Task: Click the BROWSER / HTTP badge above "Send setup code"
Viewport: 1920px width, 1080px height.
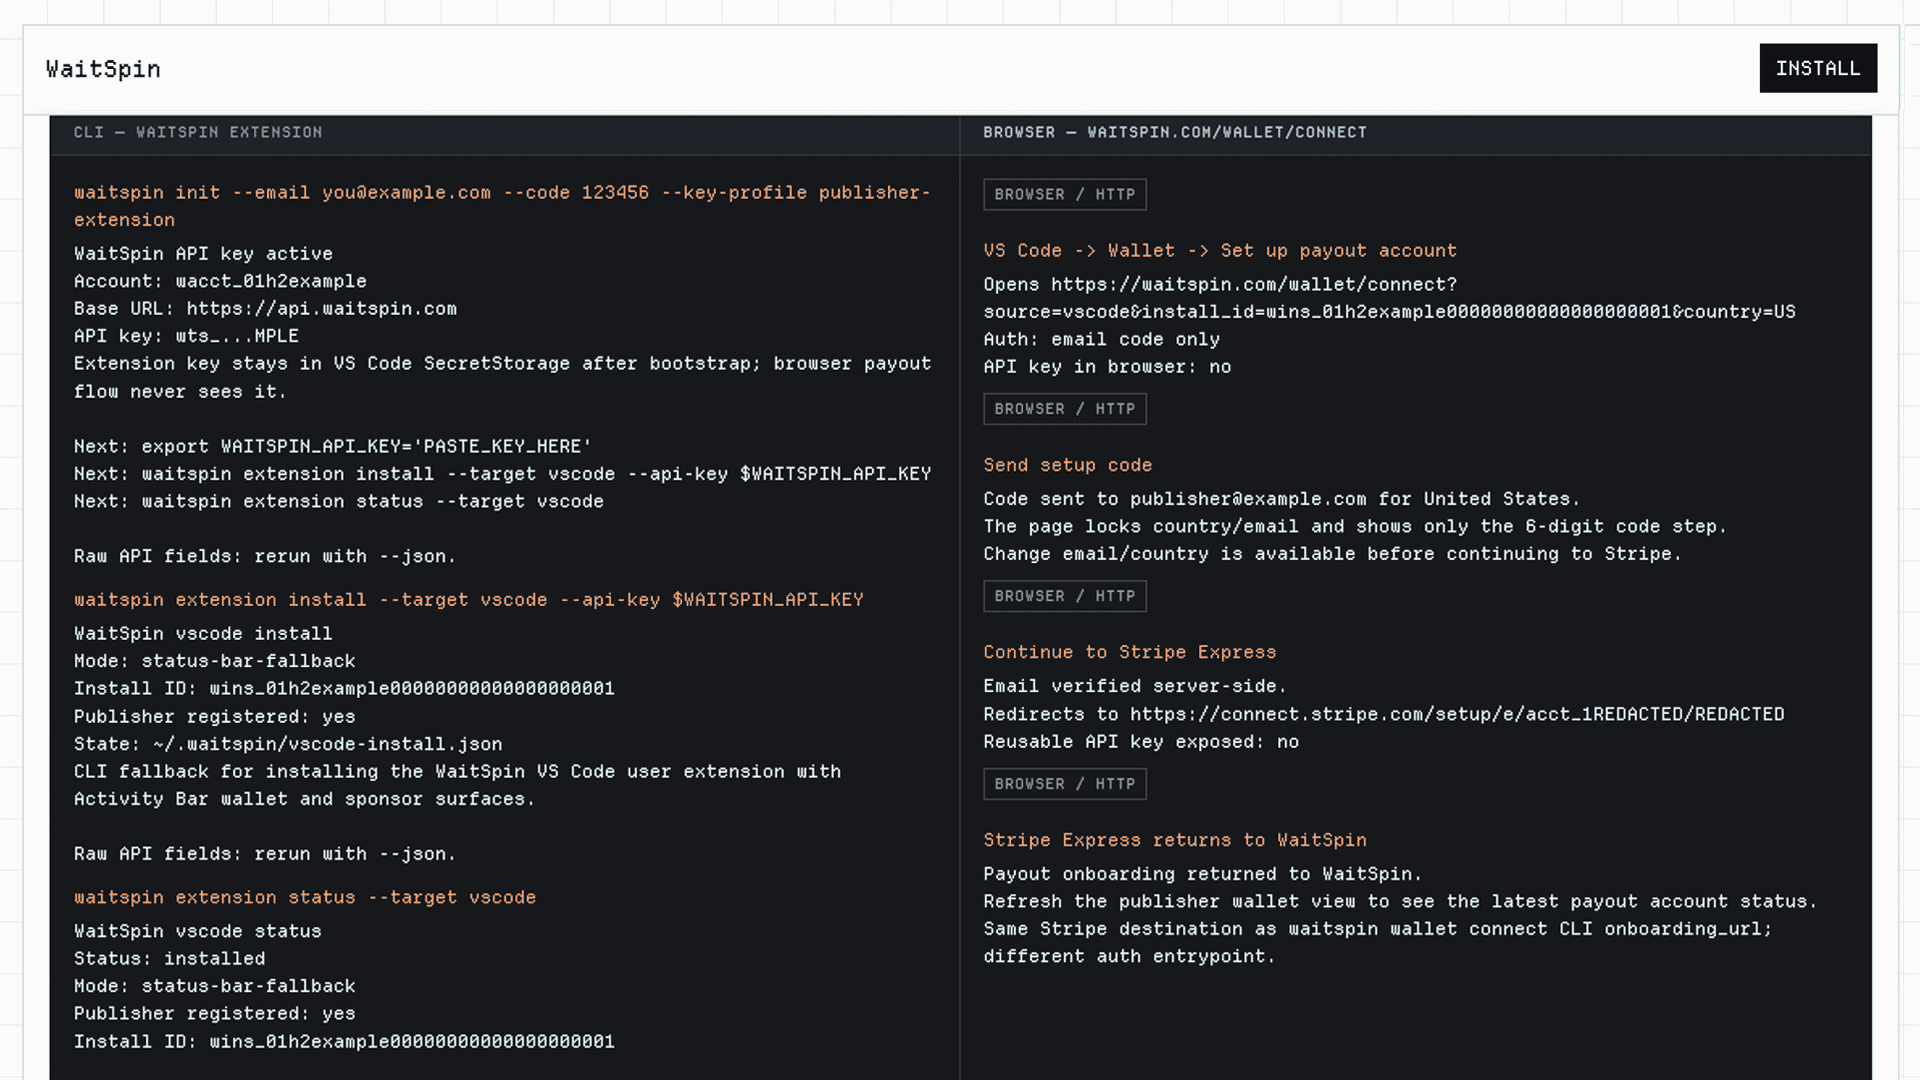Action: click(x=1065, y=409)
